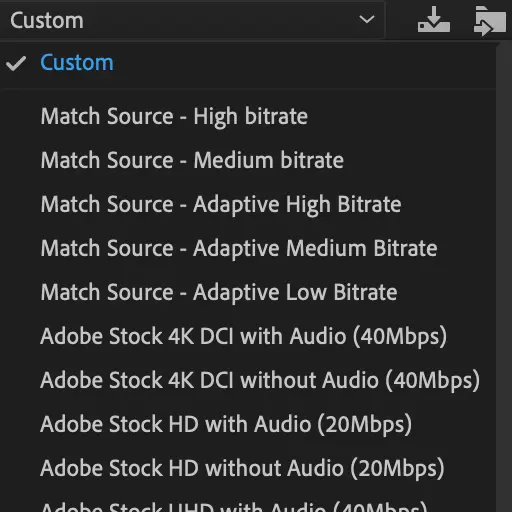Screen dimensions: 512x512
Task: Click the Save Preset download icon
Action: (434, 20)
